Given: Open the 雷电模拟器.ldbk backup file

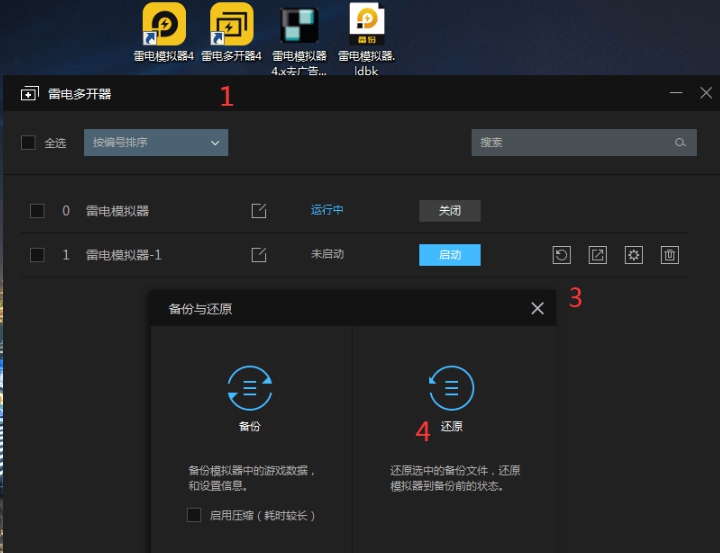Looking at the screenshot, I should [366, 39].
